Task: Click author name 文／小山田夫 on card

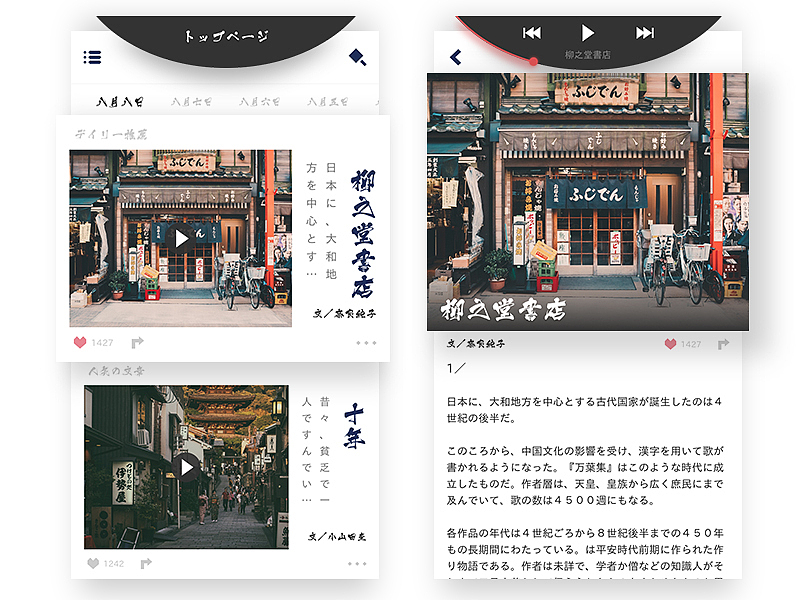Action: click(337, 537)
